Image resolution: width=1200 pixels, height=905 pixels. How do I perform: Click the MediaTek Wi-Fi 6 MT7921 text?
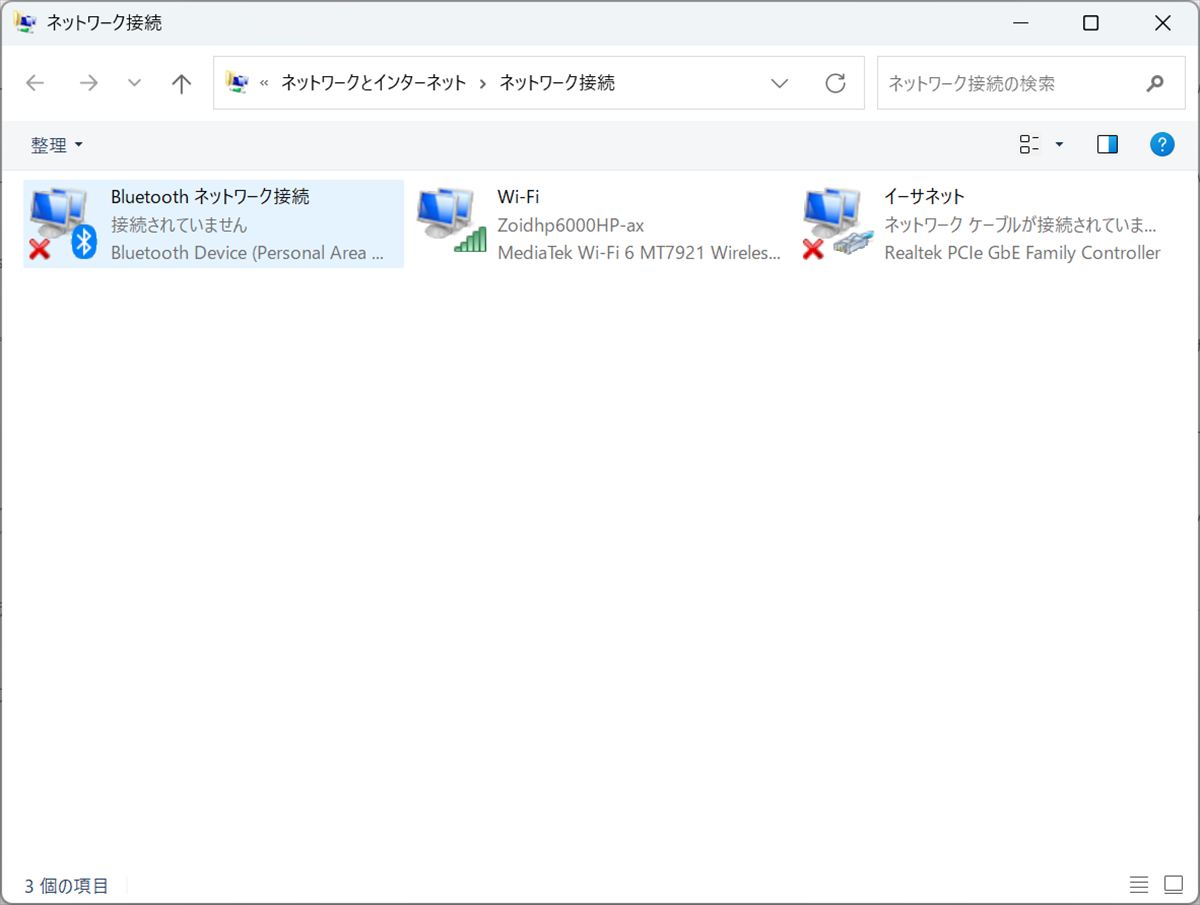639,253
